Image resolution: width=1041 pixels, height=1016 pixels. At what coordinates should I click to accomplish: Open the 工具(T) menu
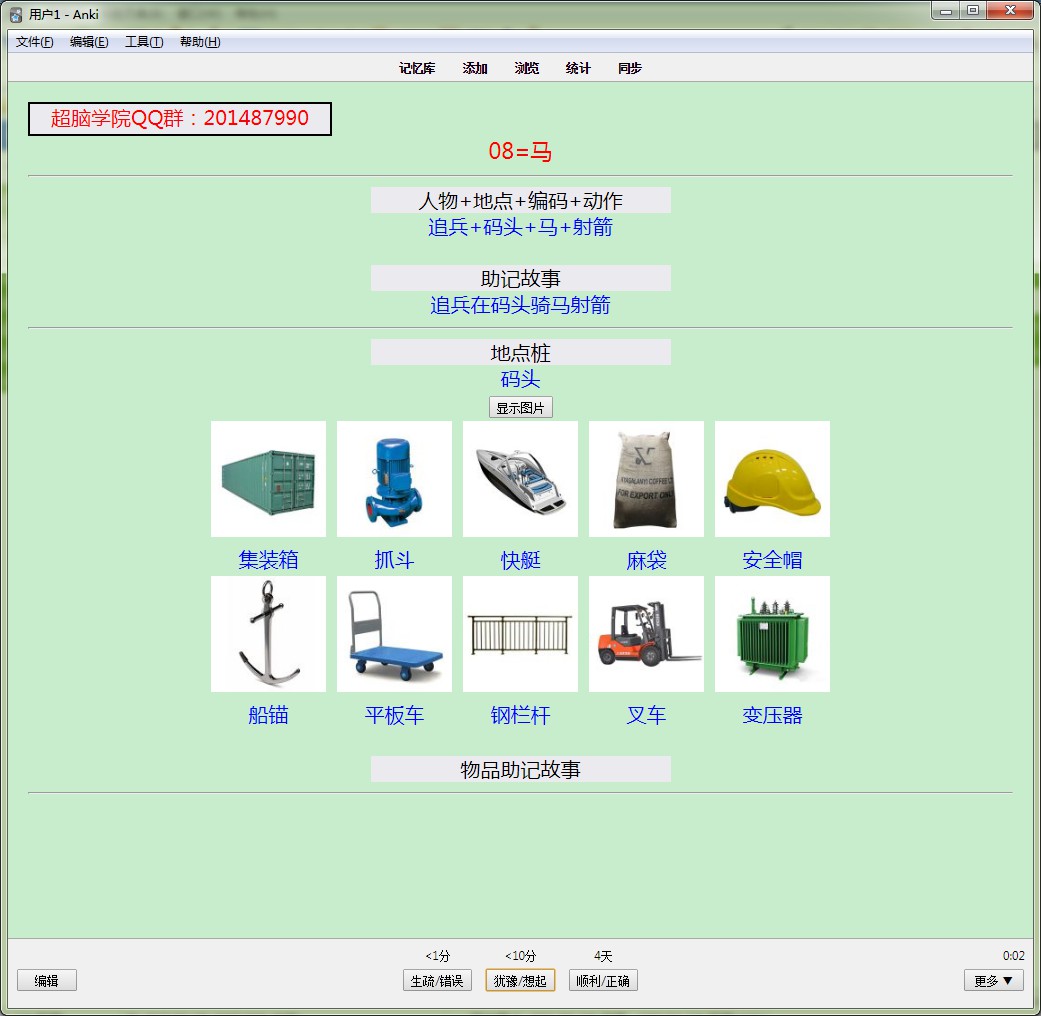(x=144, y=42)
